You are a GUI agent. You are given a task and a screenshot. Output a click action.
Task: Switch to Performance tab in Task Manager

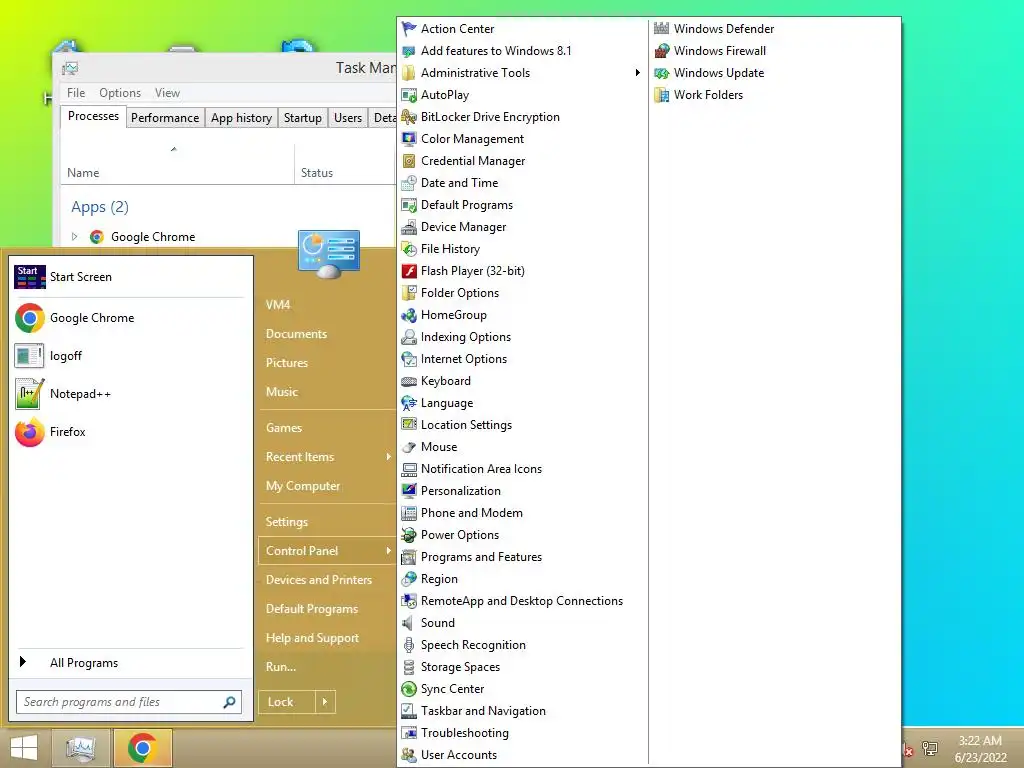(165, 118)
